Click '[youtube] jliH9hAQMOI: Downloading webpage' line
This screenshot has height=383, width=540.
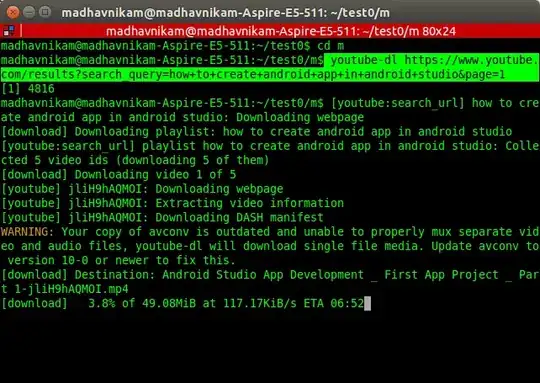pyautogui.click(x=142, y=189)
